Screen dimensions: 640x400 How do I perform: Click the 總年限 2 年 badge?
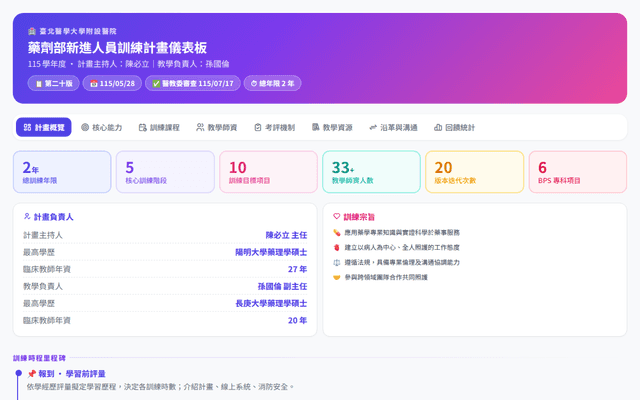[x=273, y=83]
